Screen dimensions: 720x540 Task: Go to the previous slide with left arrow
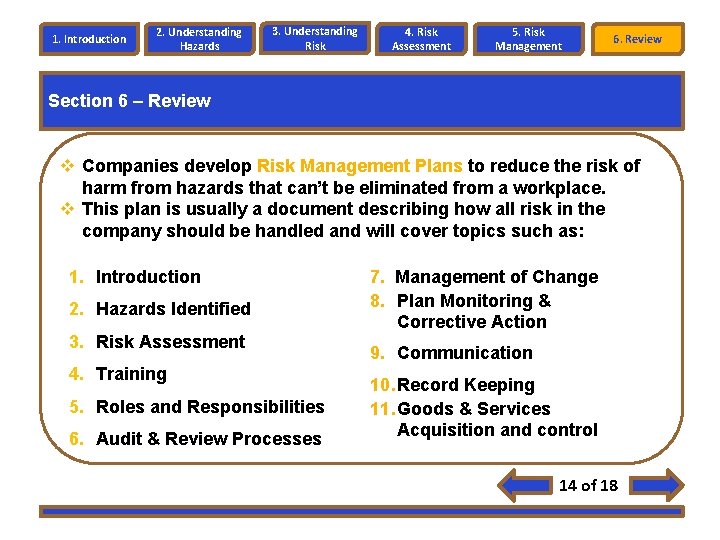click(x=525, y=485)
